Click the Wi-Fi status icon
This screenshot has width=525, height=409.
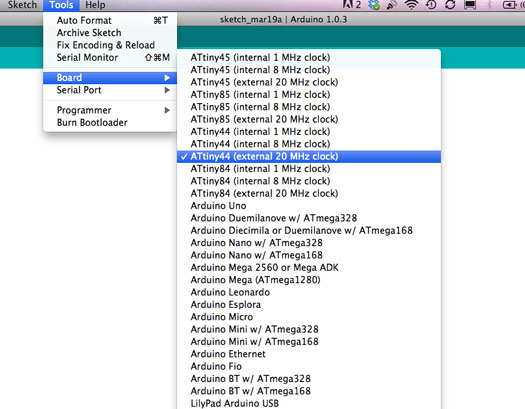coord(411,5)
